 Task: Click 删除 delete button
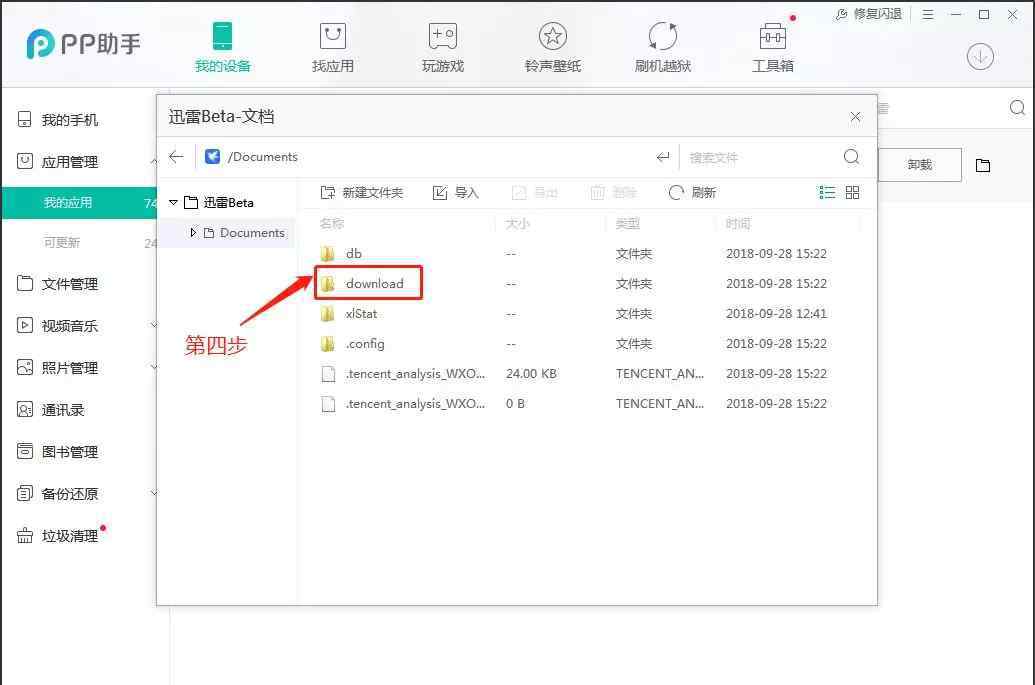click(x=613, y=193)
